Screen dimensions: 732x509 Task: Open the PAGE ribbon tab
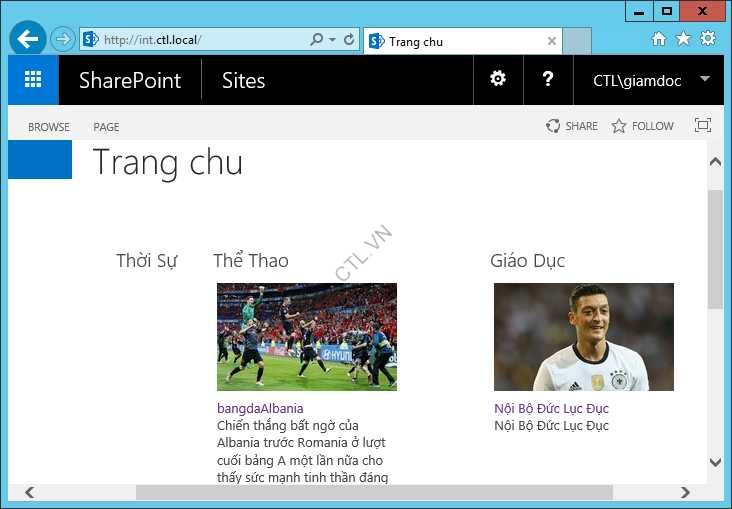106,127
